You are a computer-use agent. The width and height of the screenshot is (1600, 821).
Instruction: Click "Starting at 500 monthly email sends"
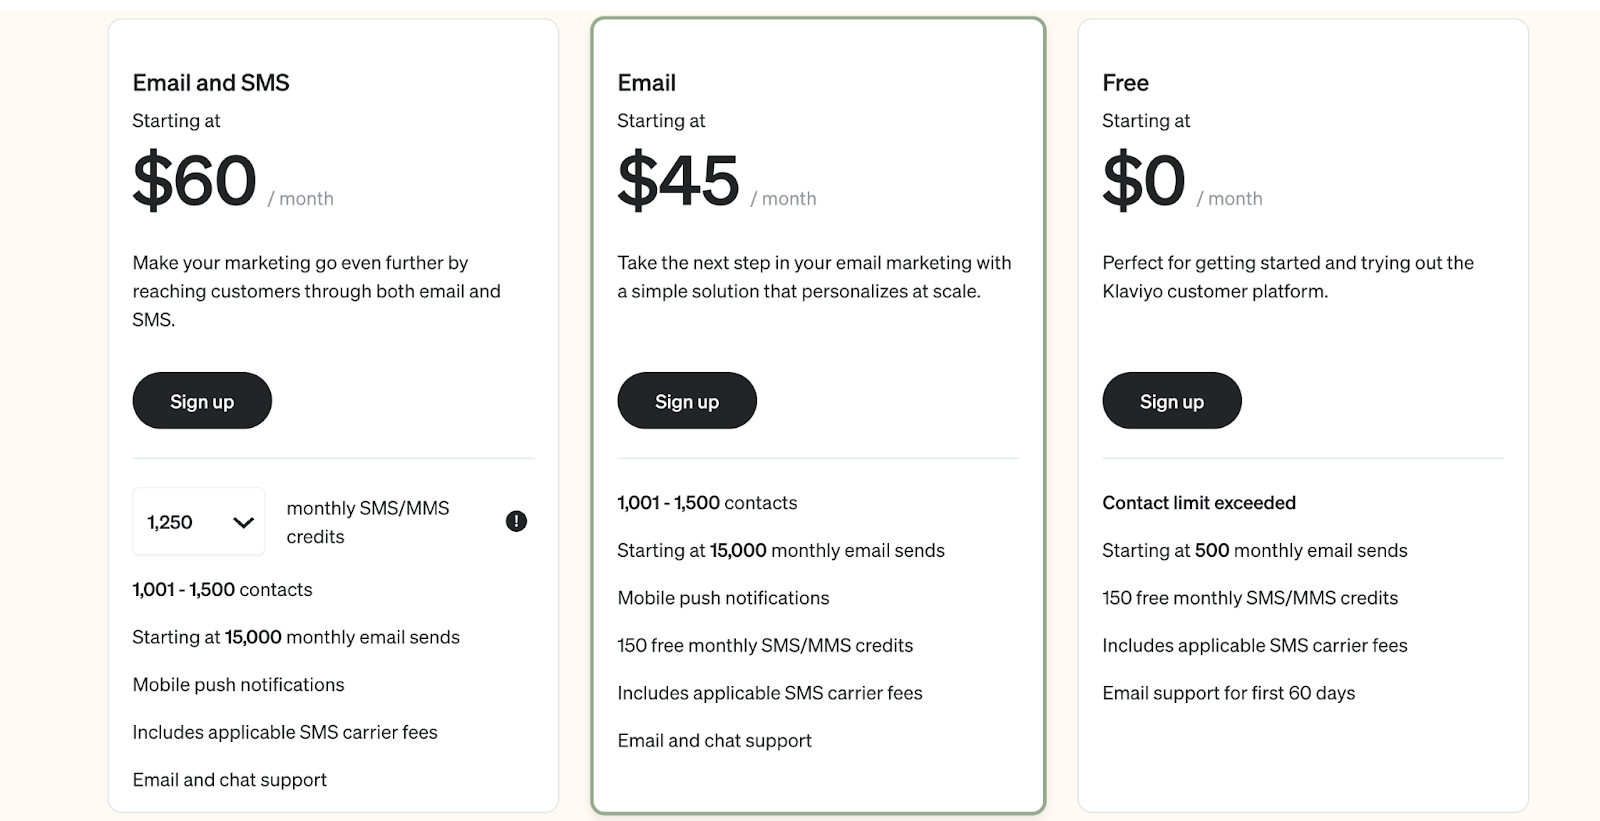(x=1254, y=550)
